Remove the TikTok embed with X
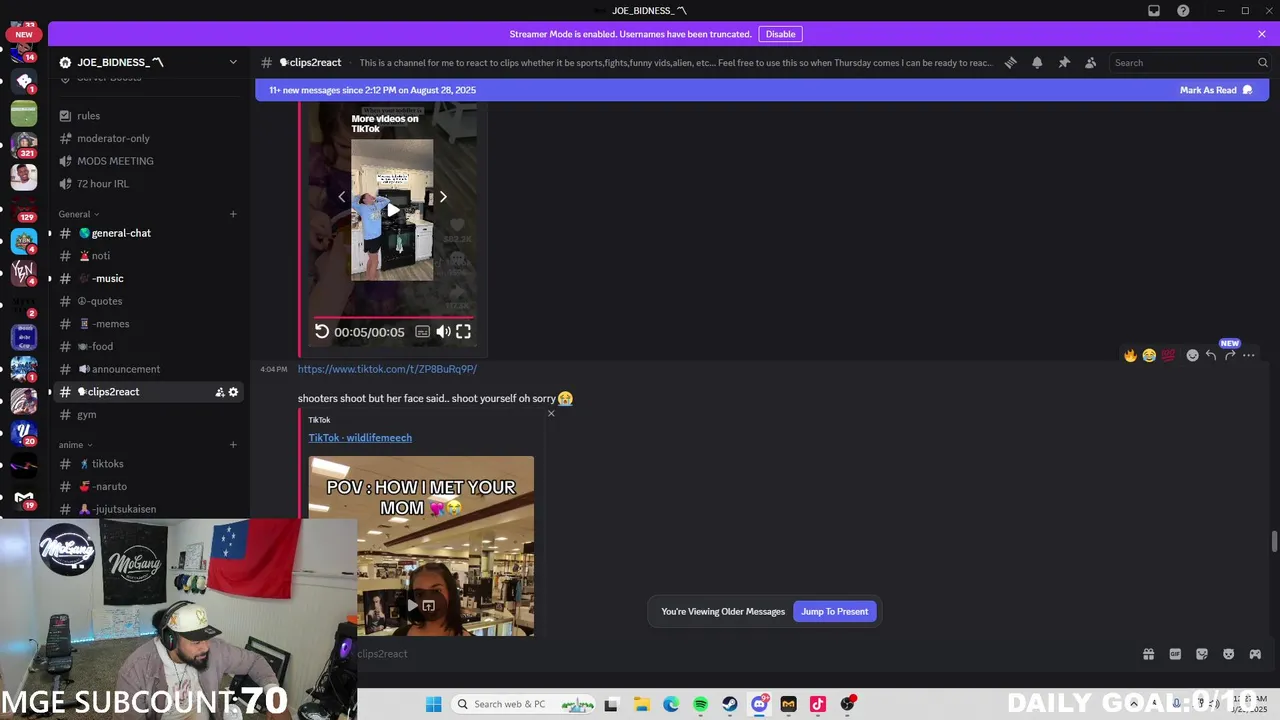The width and height of the screenshot is (1280, 720). (551, 413)
